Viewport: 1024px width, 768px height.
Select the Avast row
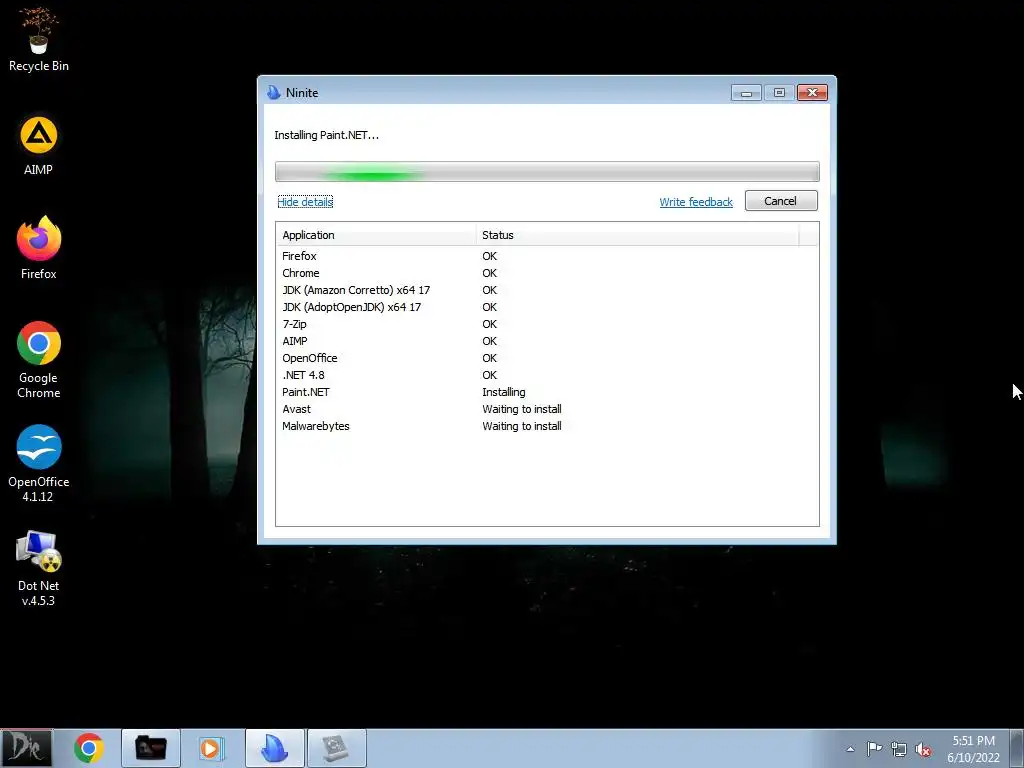pyautogui.click(x=547, y=409)
